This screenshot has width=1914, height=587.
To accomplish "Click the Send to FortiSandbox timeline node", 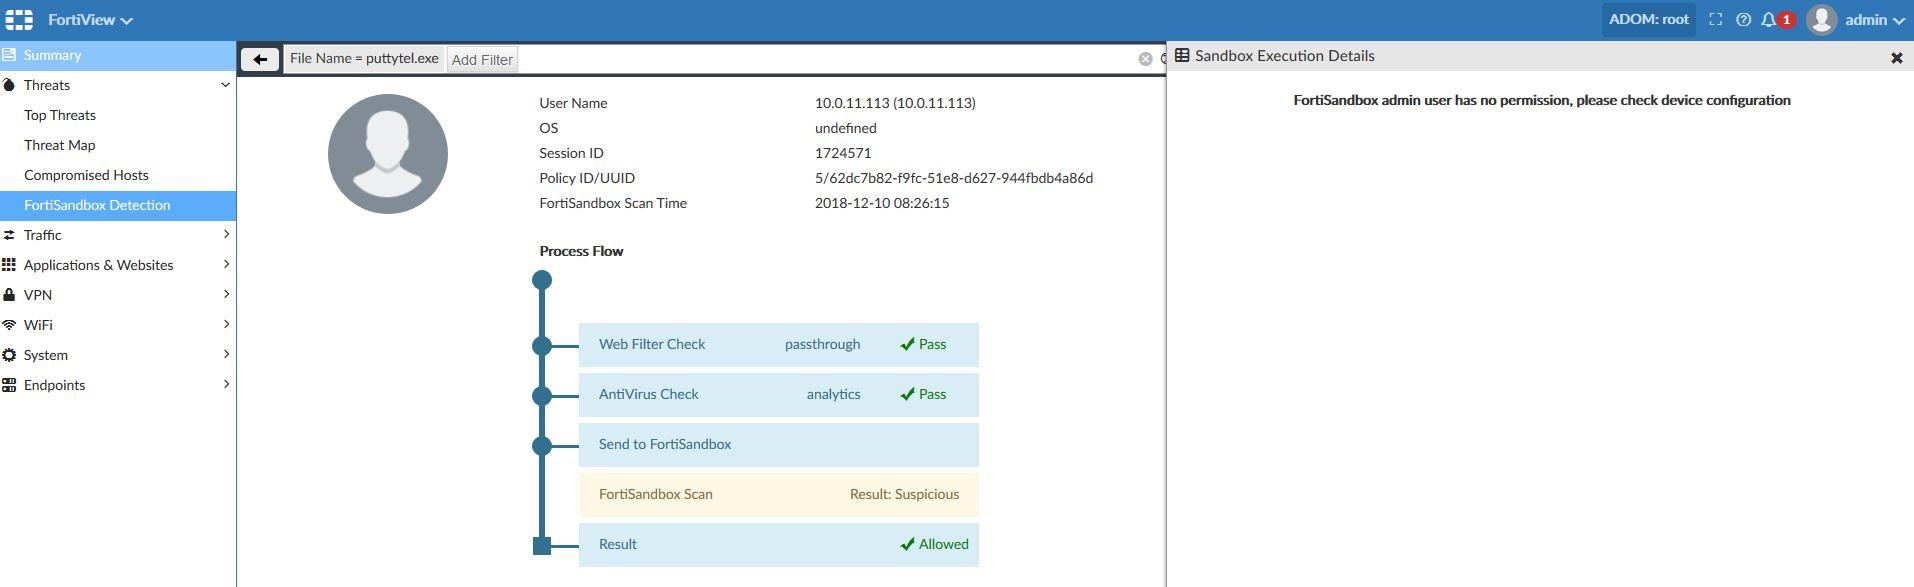I will [x=542, y=446].
